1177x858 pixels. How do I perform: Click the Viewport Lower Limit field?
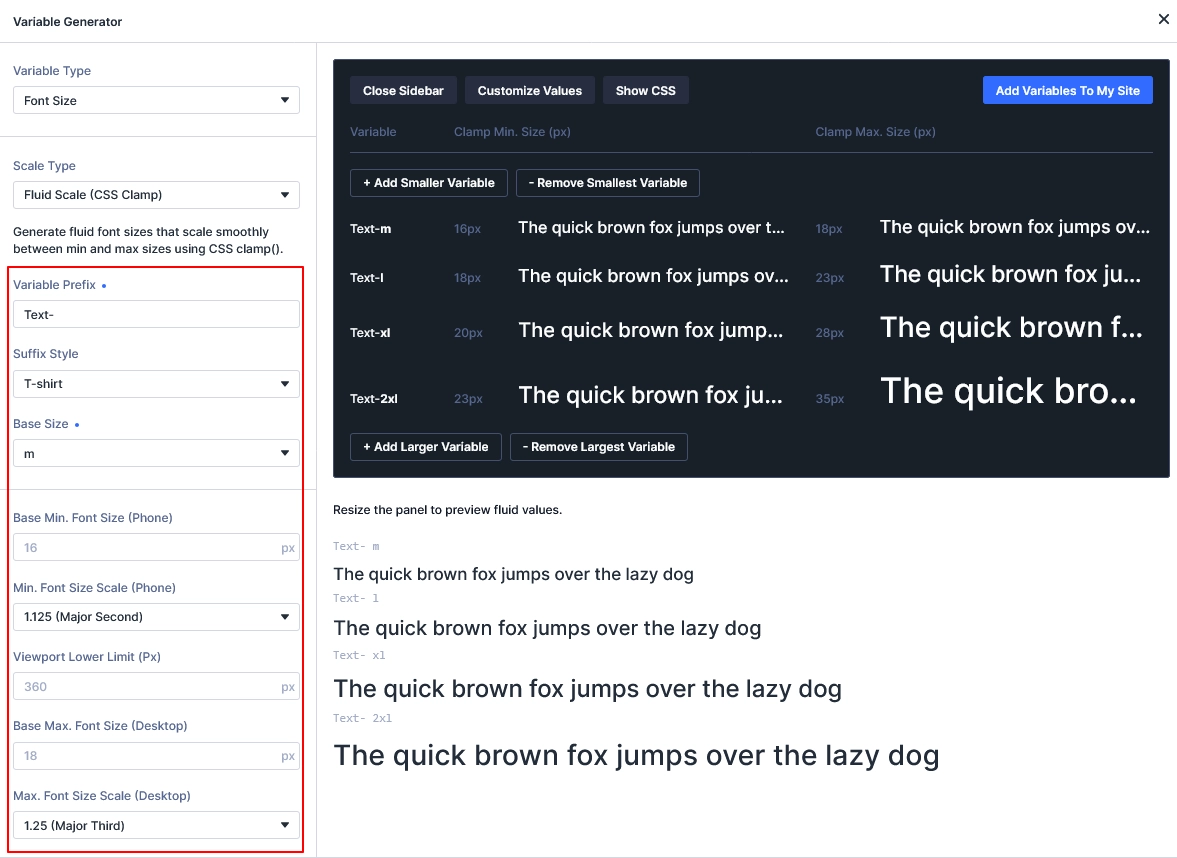[156, 686]
